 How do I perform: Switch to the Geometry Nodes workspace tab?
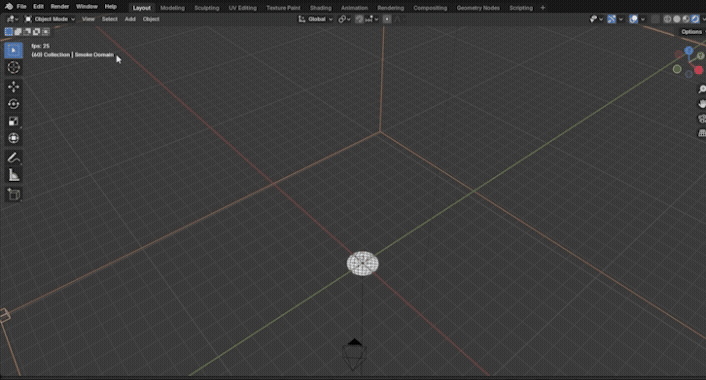(478, 8)
